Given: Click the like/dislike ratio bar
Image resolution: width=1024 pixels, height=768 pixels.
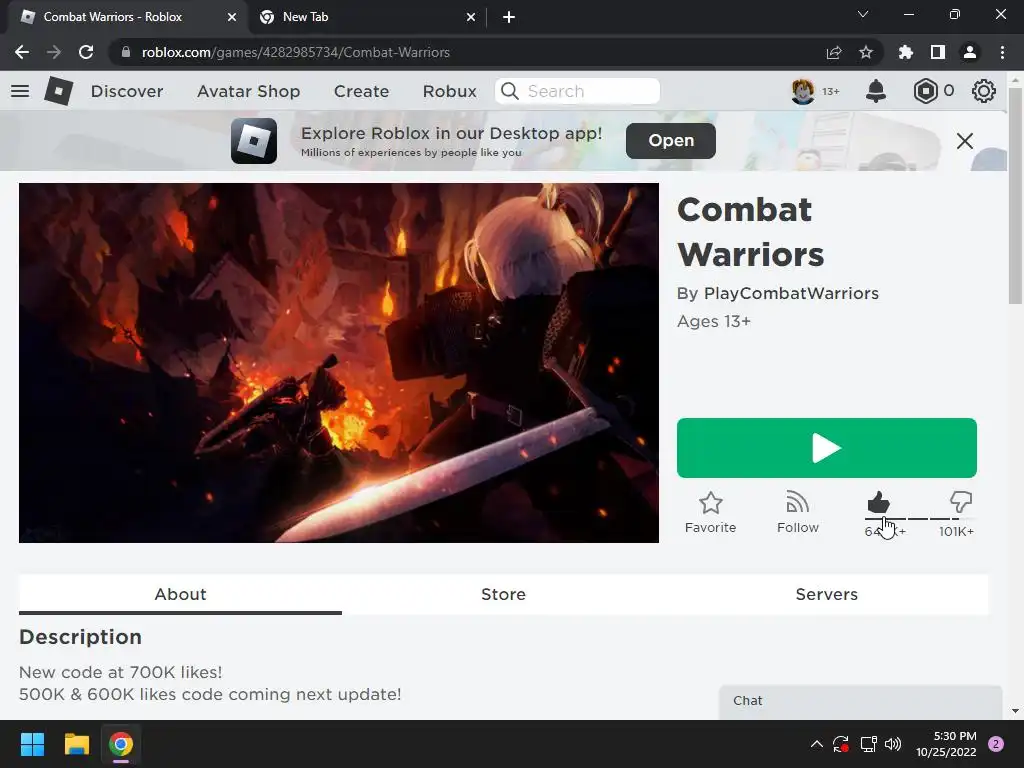Looking at the screenshot, I should point(920,519).
